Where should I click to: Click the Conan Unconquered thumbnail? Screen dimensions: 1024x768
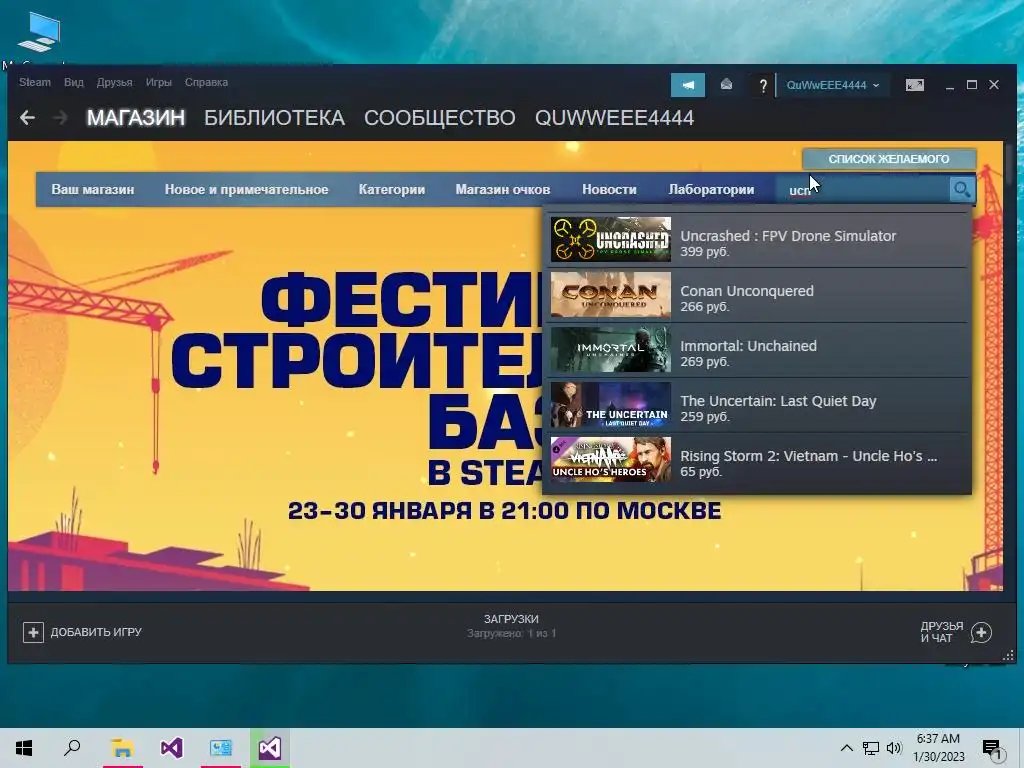tap(611, 295)
